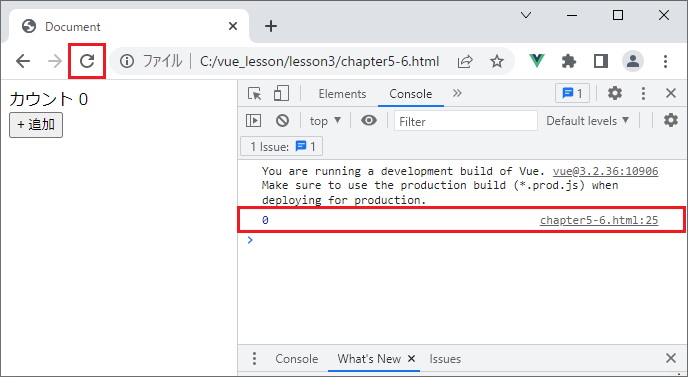
Task: Open the Vue devtools extension icon
Action: [537, 61]
